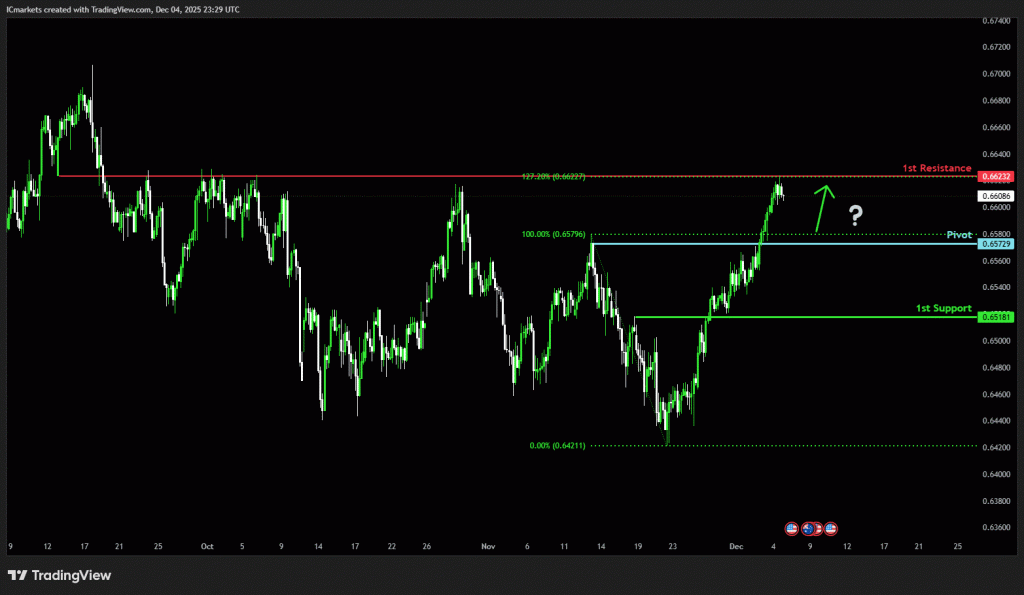The height and width of the screenshot is (595, 1024).
Task: Select the "Pivot" text label
Action: (959, 234)
